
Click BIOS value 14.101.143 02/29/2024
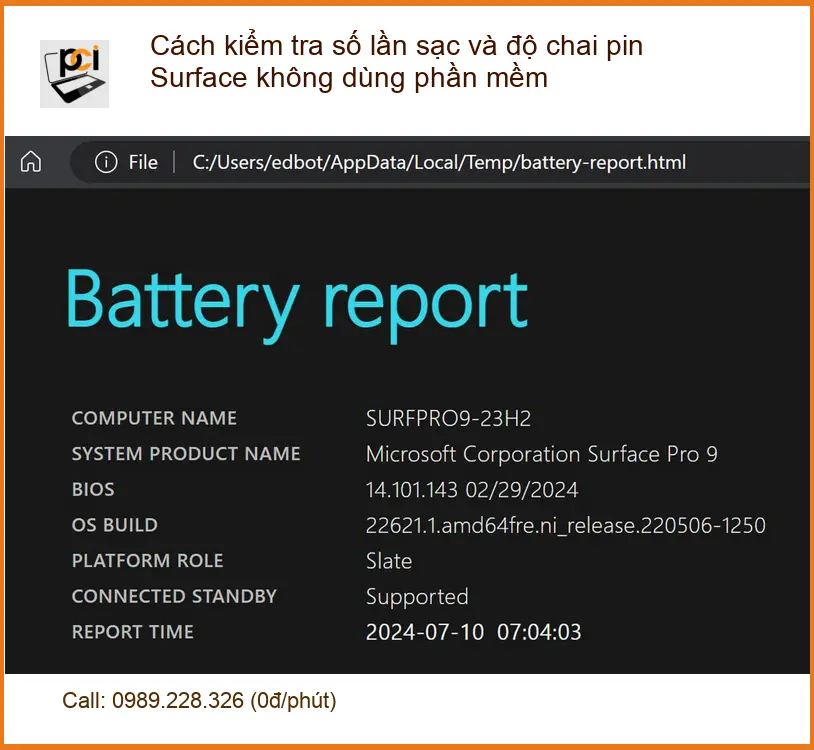click(x=472, y=490)
